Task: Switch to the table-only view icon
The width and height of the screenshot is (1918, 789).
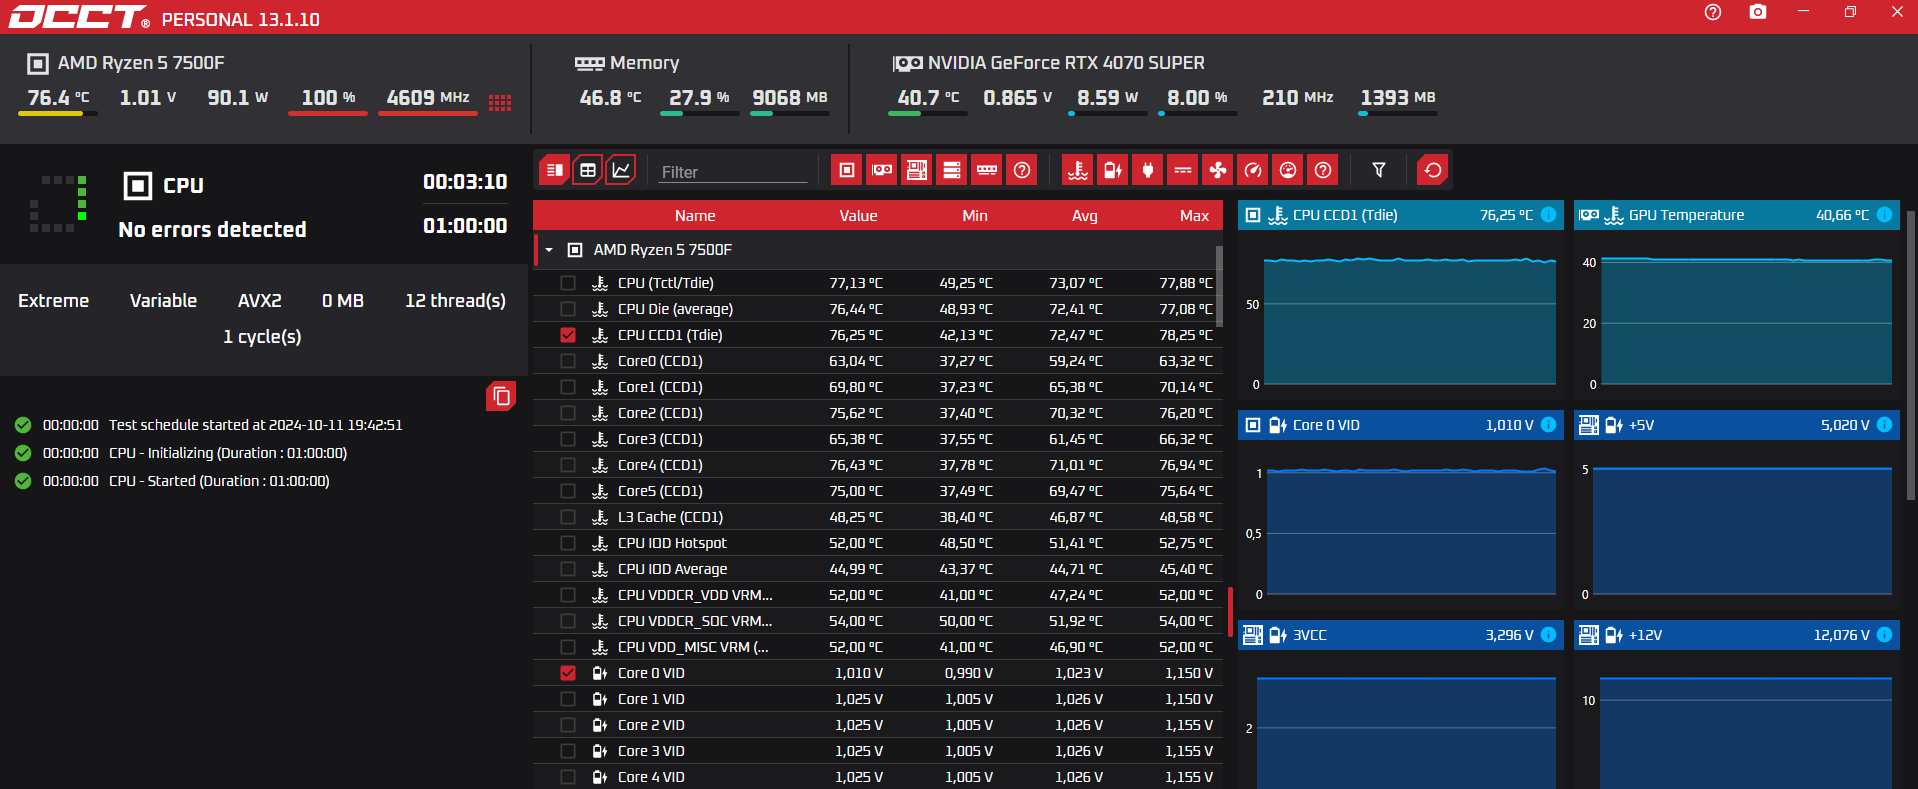Action: point(588,170)
